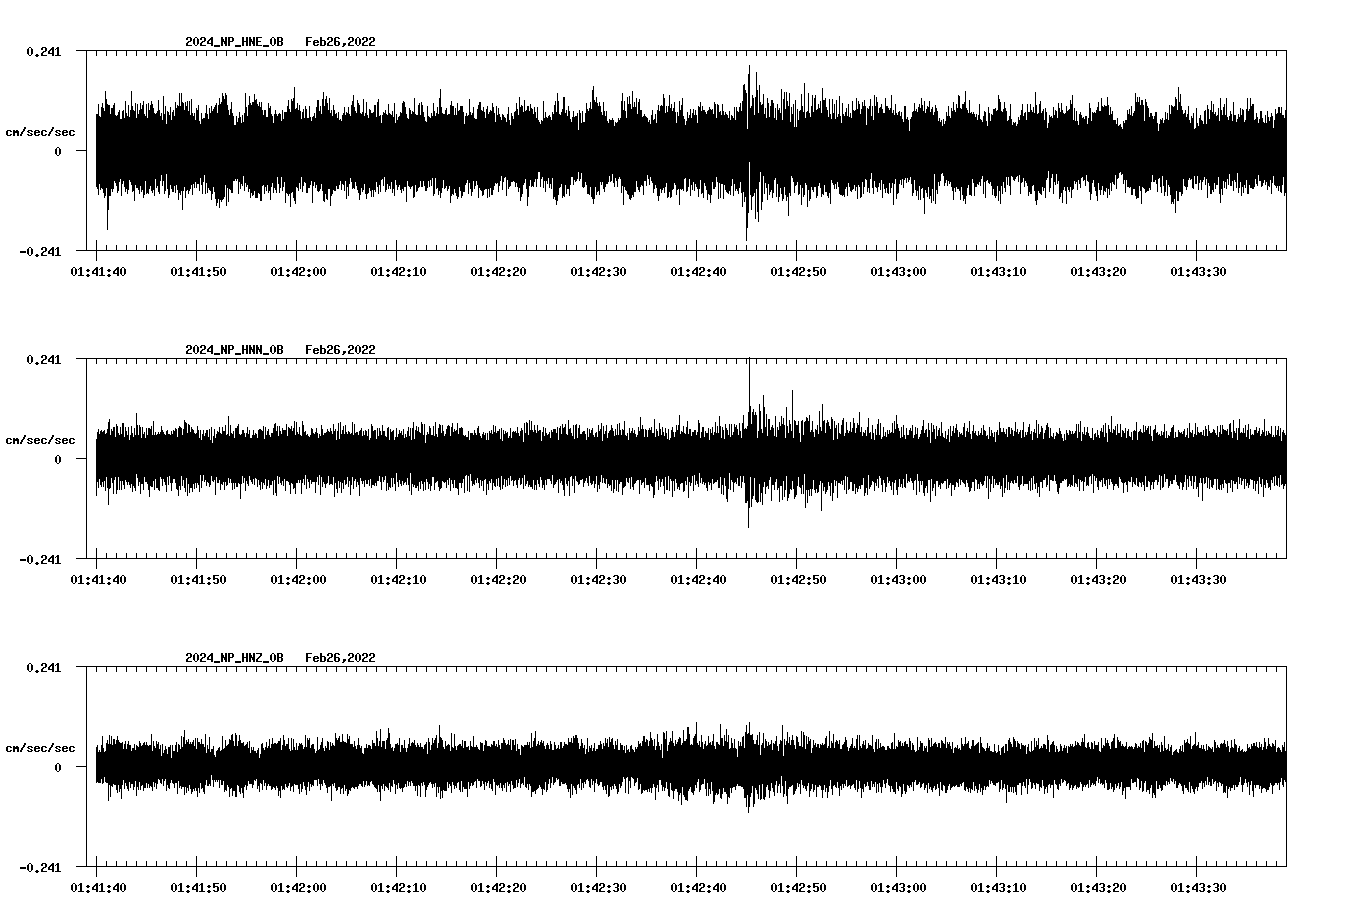The height and width of the screenshot is (924, 1358).
Task: Click the 01:43:10 time label under HNN plot
Action: (998, 580)
